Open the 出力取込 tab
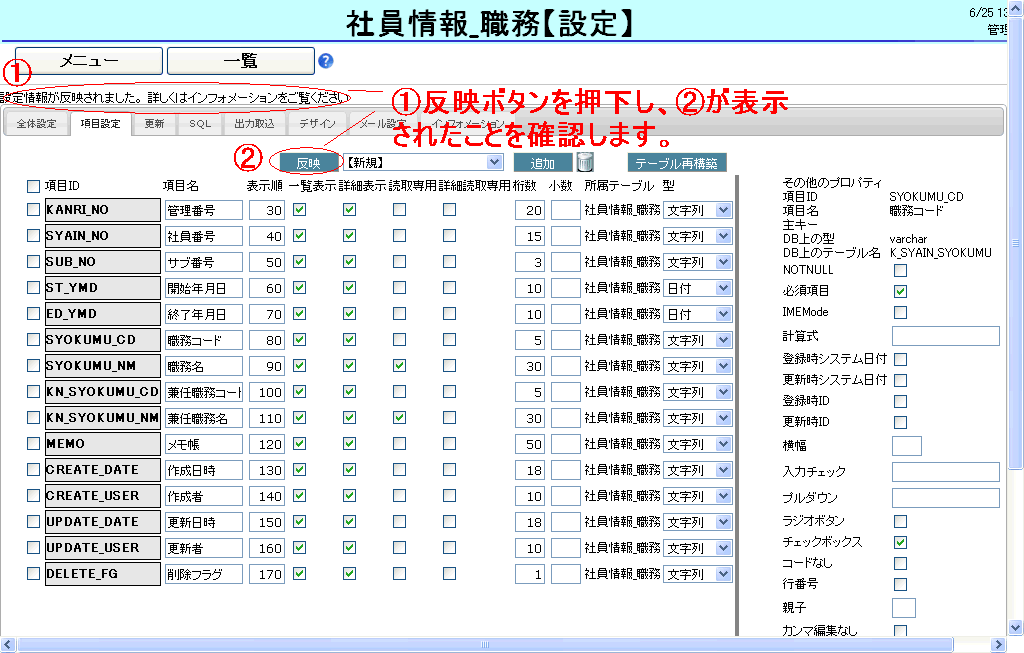Image resolution: width=1024 pixels, height=653 pixels. point(254,124)
